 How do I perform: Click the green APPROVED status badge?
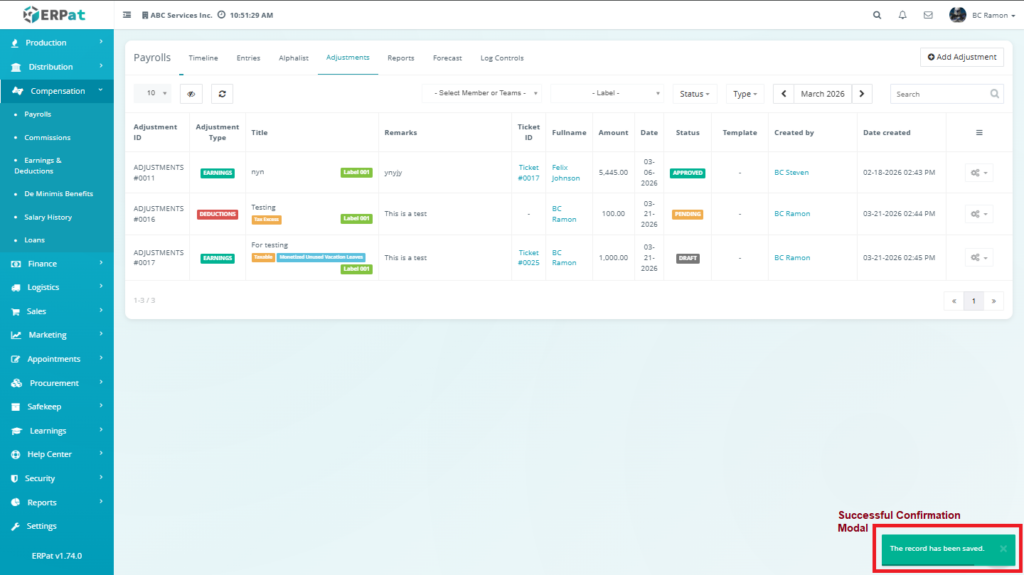coord(687,173)
